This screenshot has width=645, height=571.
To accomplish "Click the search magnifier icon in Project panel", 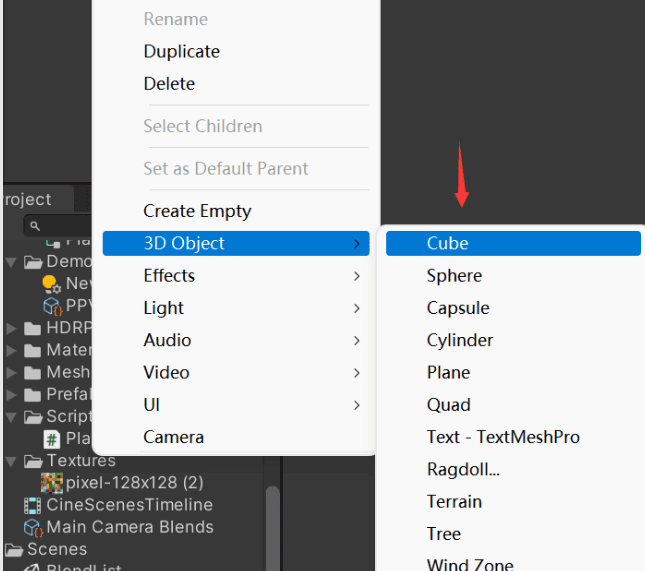I will (34, 227).
